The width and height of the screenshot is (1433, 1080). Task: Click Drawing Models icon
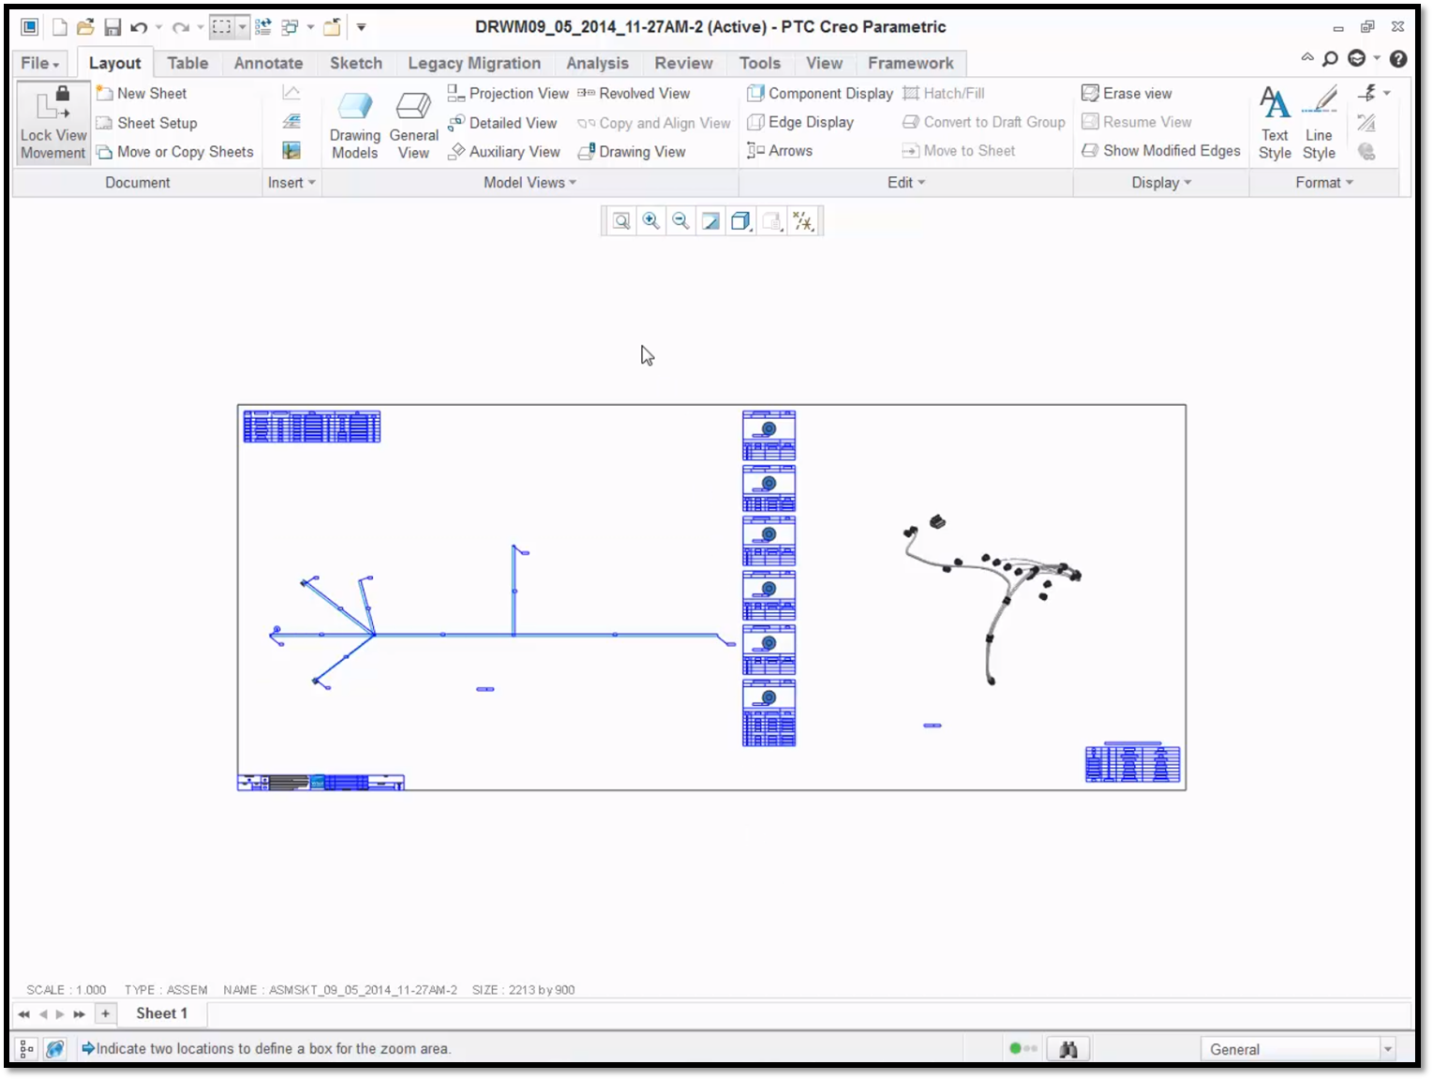point(355,124)
